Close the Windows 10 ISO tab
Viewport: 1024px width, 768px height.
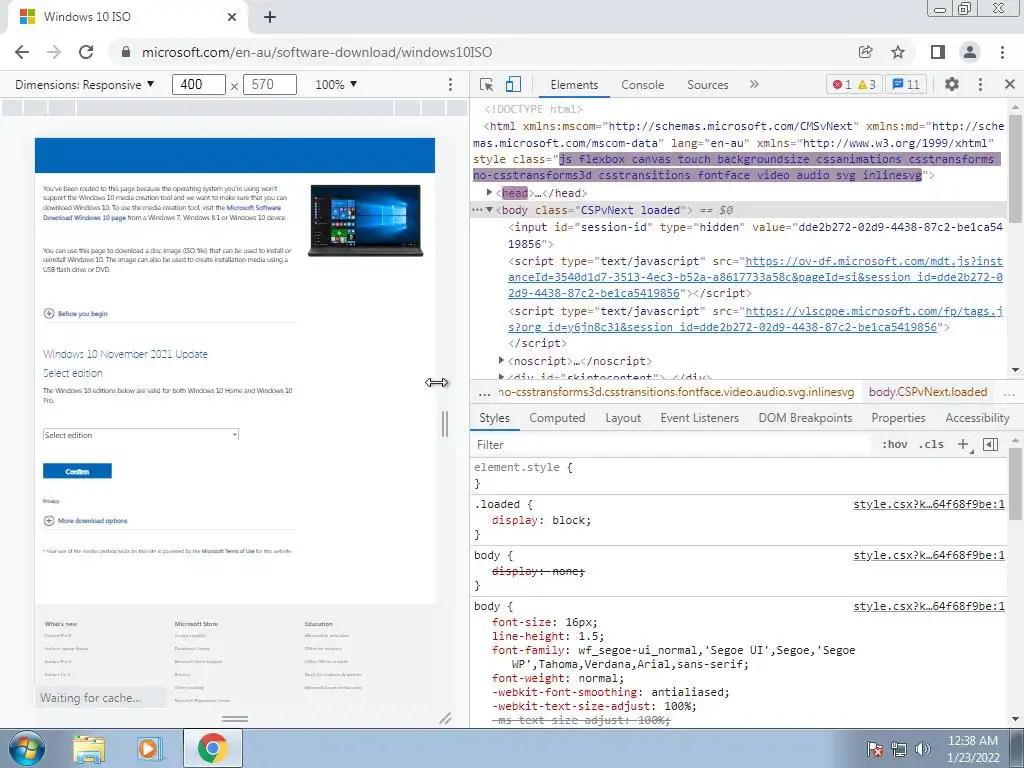point(232,17)
